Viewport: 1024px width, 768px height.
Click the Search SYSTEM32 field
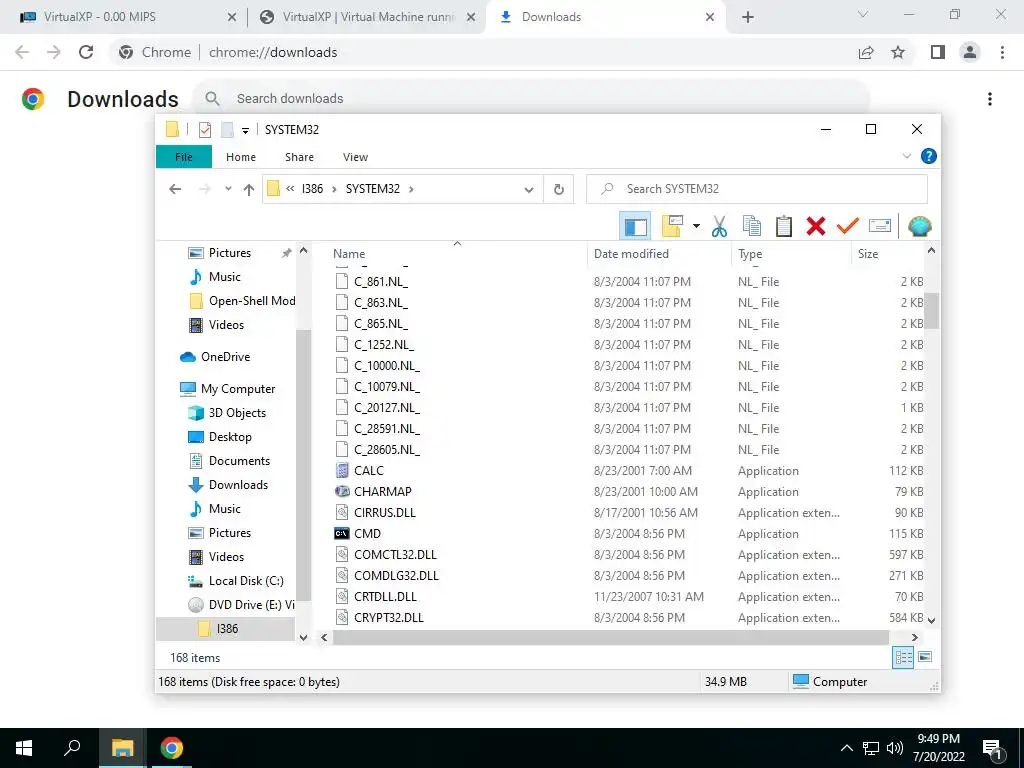point(756,189)
